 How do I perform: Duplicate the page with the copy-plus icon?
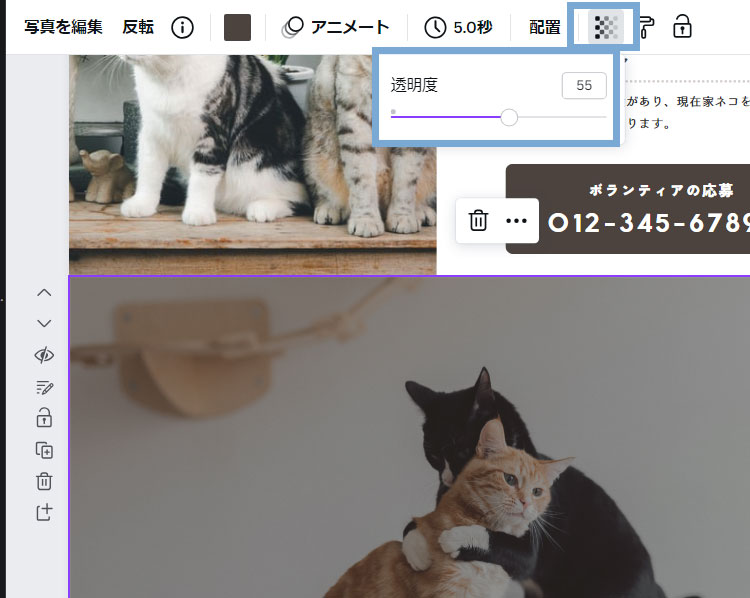click(44, 450)
